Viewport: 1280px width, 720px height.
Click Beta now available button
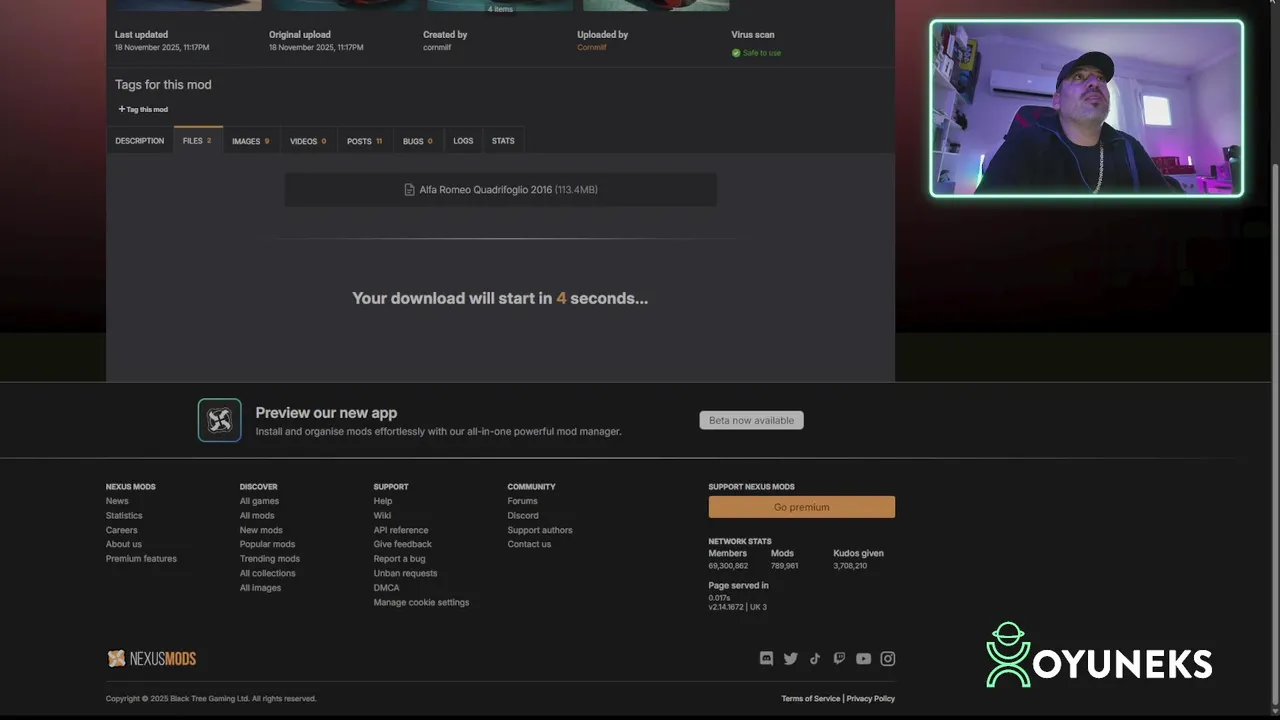tap(751, 420)
